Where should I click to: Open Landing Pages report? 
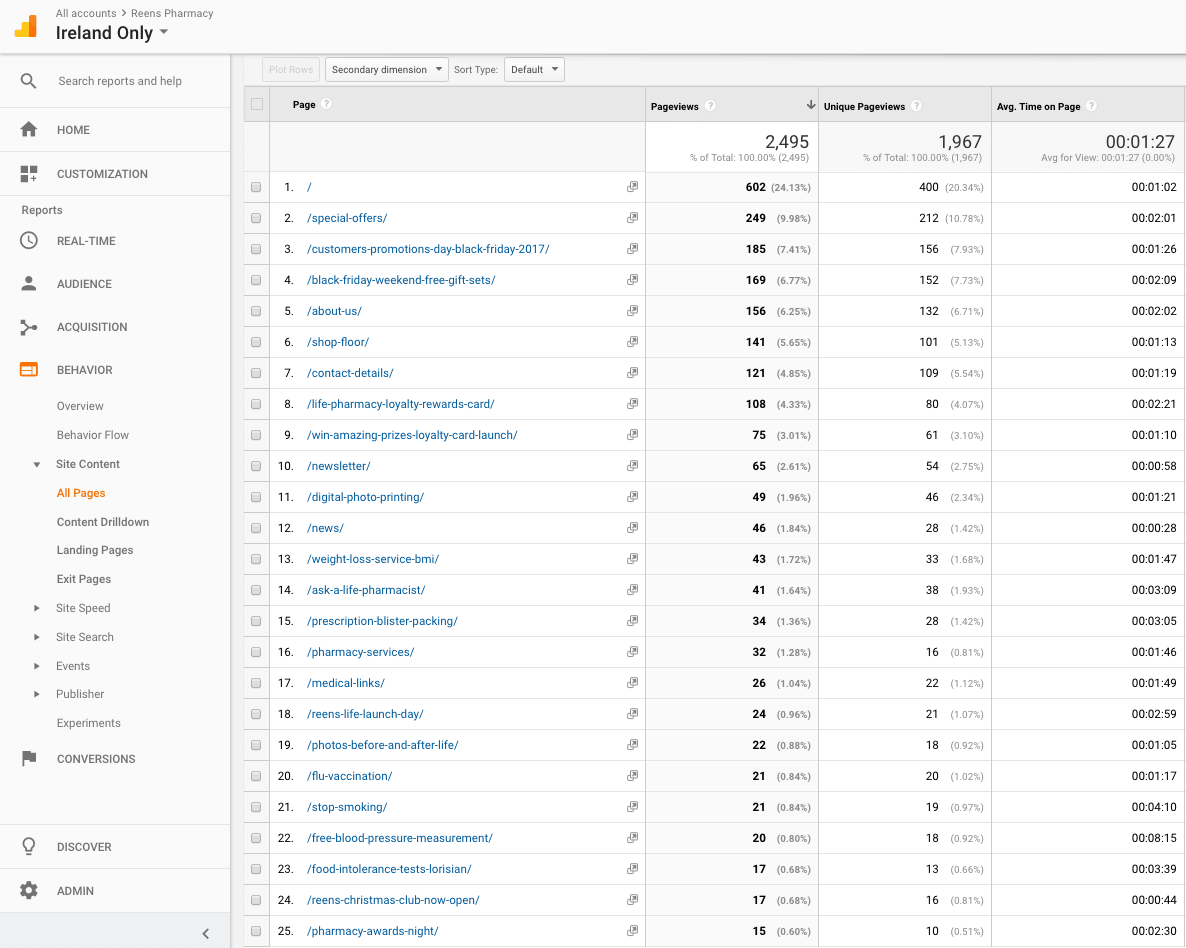[95, 550]
